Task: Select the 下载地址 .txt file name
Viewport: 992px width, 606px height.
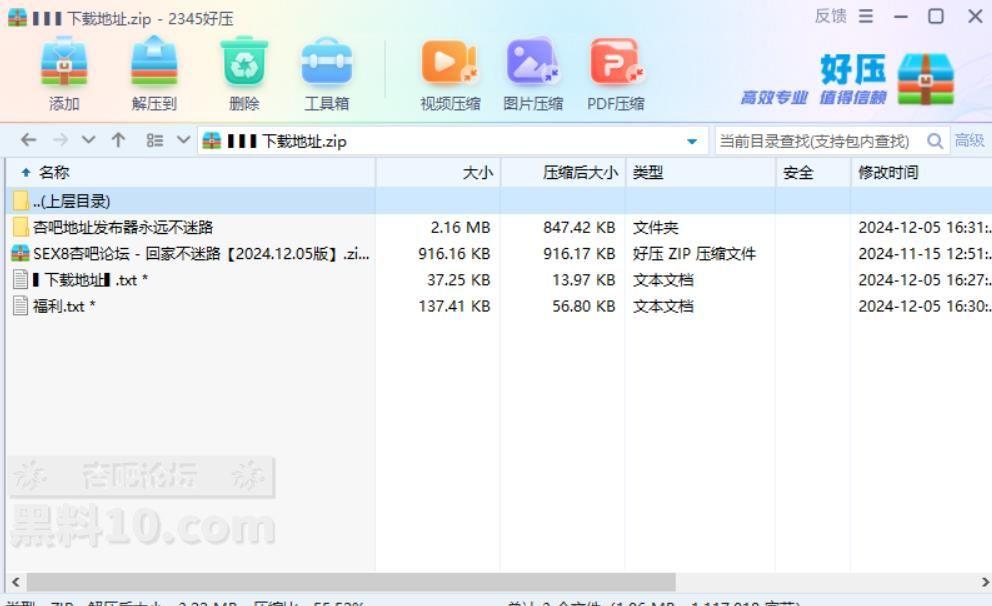Action: click(90, 280)
